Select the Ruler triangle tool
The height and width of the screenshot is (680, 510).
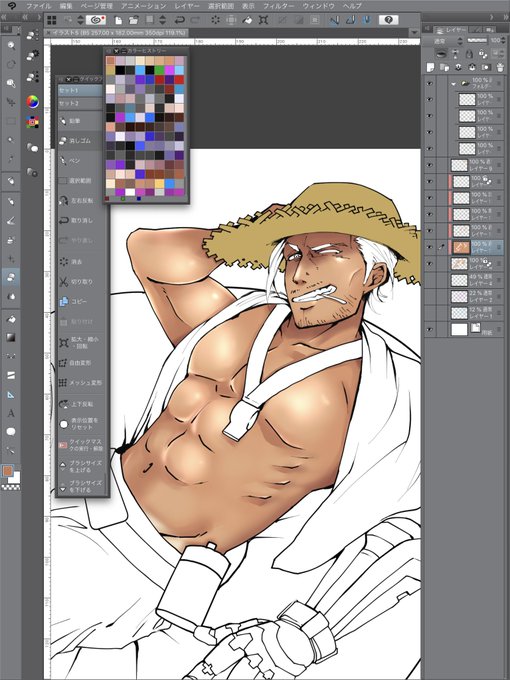(x=11, y=394)
